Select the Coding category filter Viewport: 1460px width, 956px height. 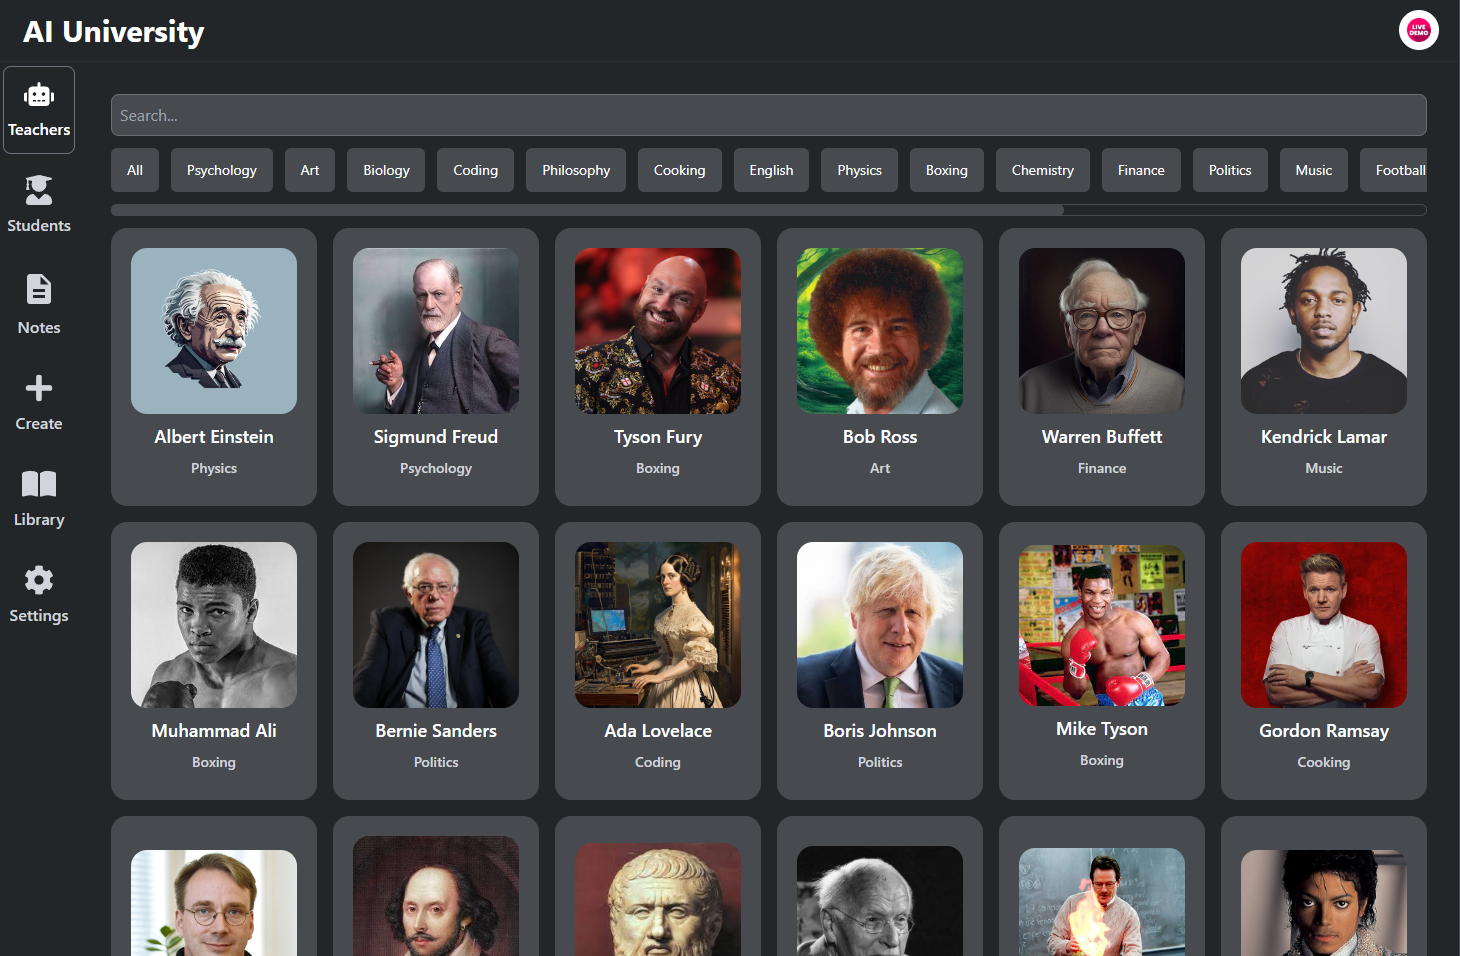pyautogui.click(x=475, y=170)
